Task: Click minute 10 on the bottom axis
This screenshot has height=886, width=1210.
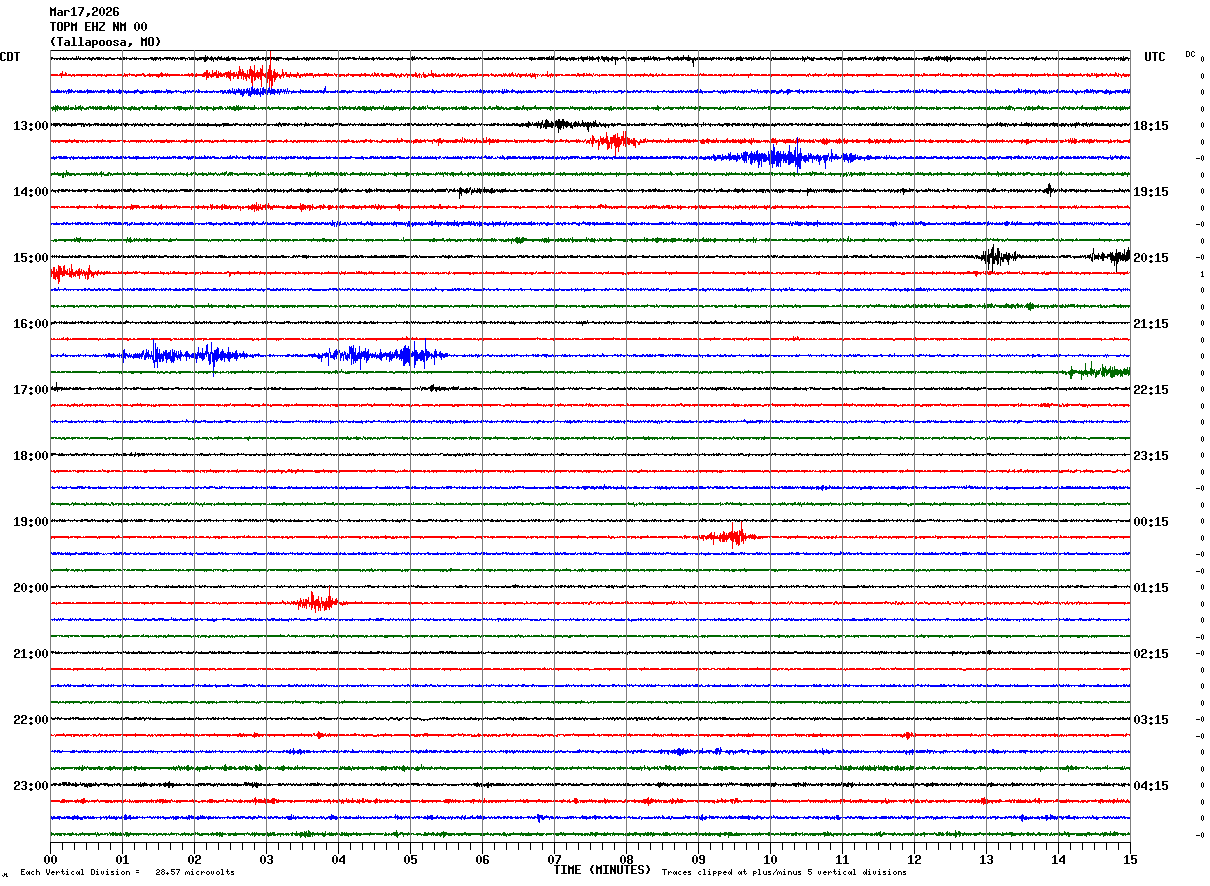Action: coord(771,859)
